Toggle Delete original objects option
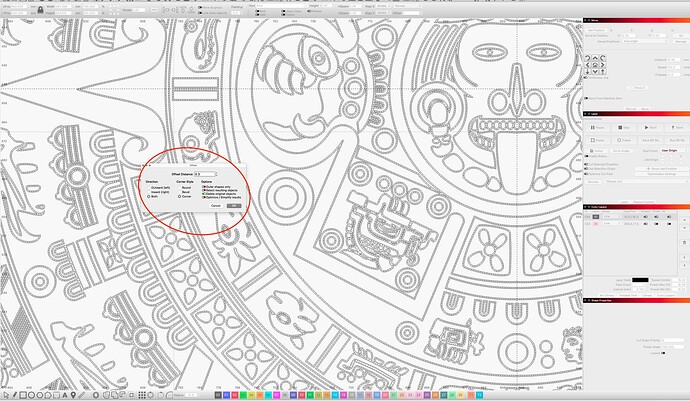The image size is (690, 401). pyautogui.click(x=204, y=194)
